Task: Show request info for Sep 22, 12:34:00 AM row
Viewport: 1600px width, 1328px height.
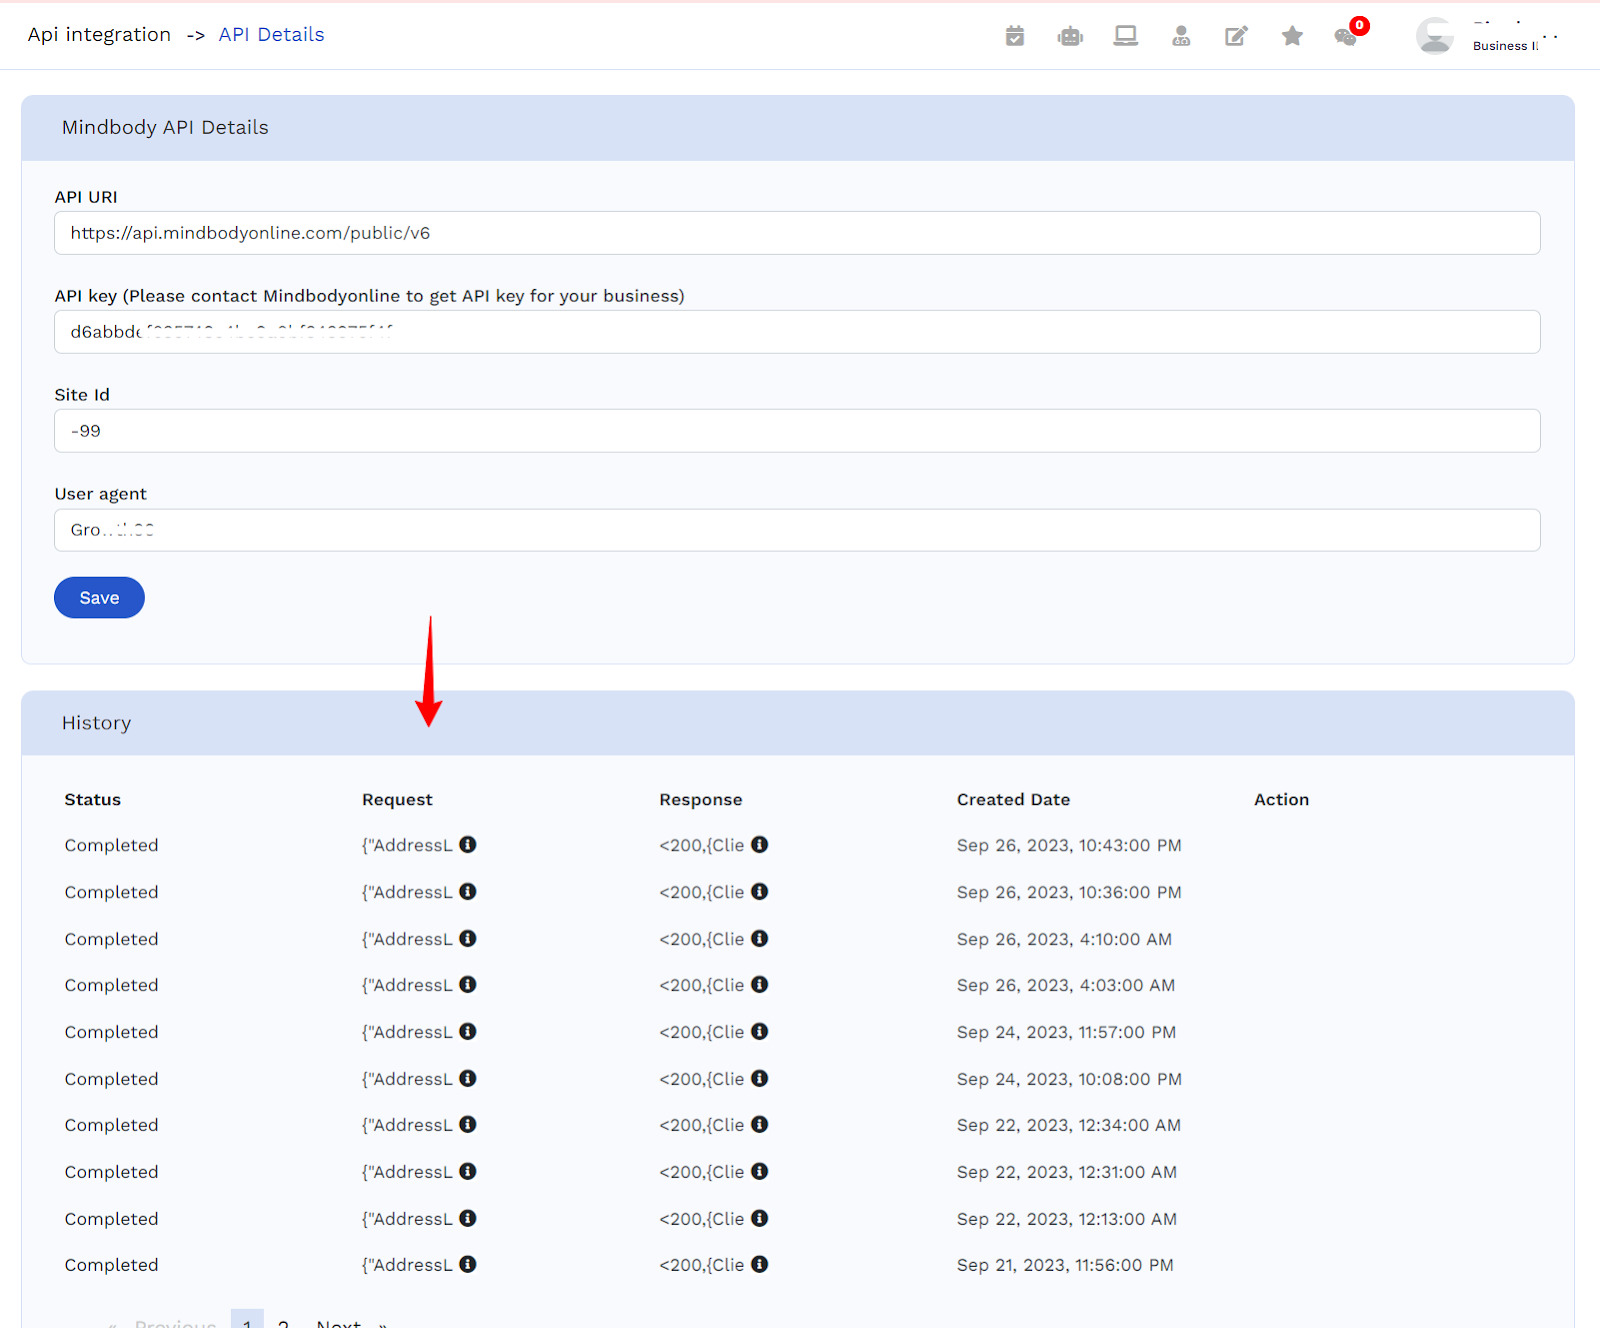Action: point(468,1125)
